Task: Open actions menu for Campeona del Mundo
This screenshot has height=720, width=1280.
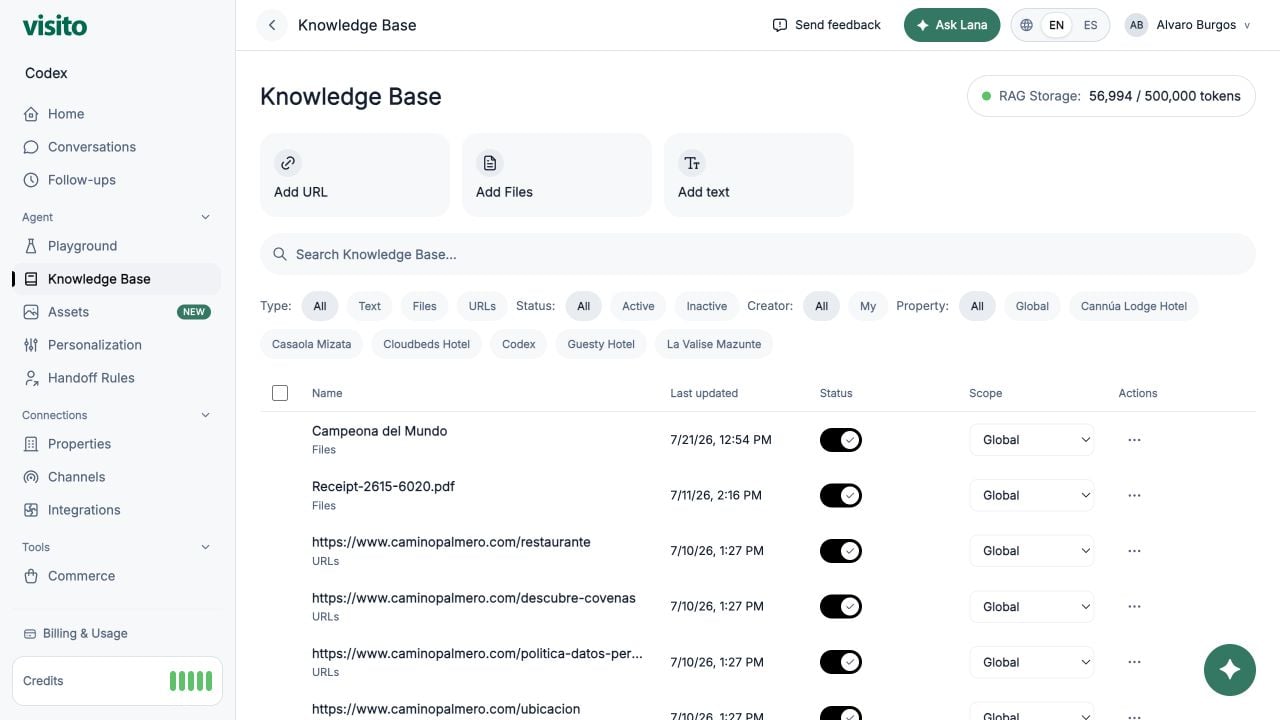Action: click(1134, 440)
